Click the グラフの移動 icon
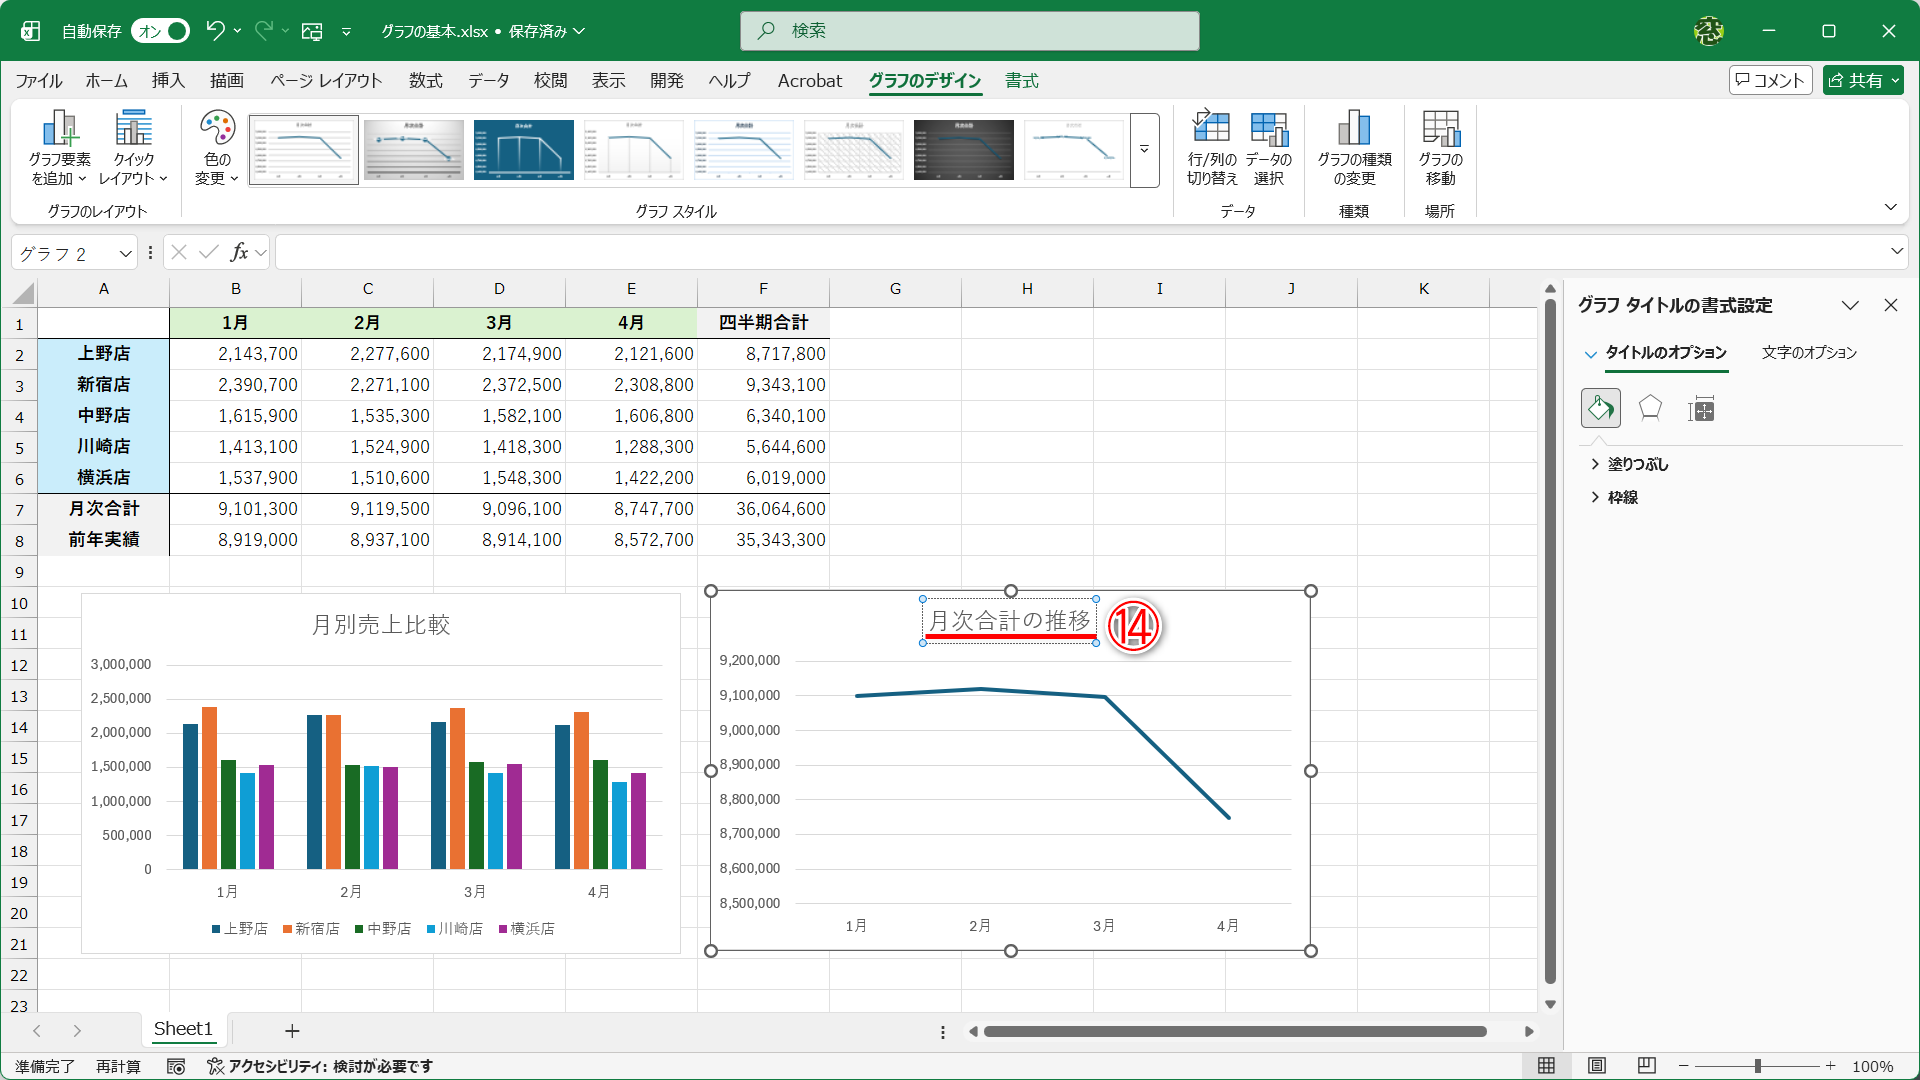Viewport: 1920px width, 1080px height. [1440, 130]
